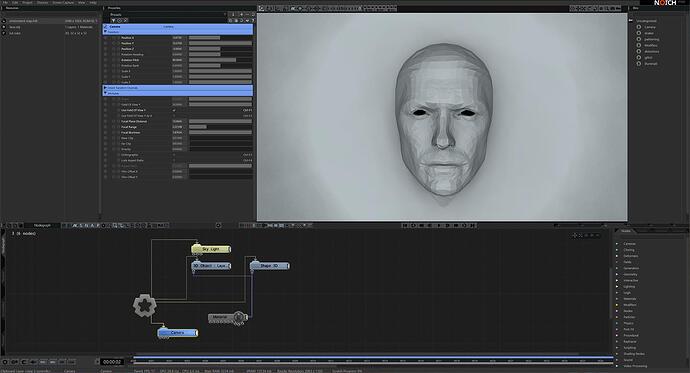The image size is (690, 373).
Task: Expand the Lighting node category
Action: pyautogui.click(x=617, y=286)
